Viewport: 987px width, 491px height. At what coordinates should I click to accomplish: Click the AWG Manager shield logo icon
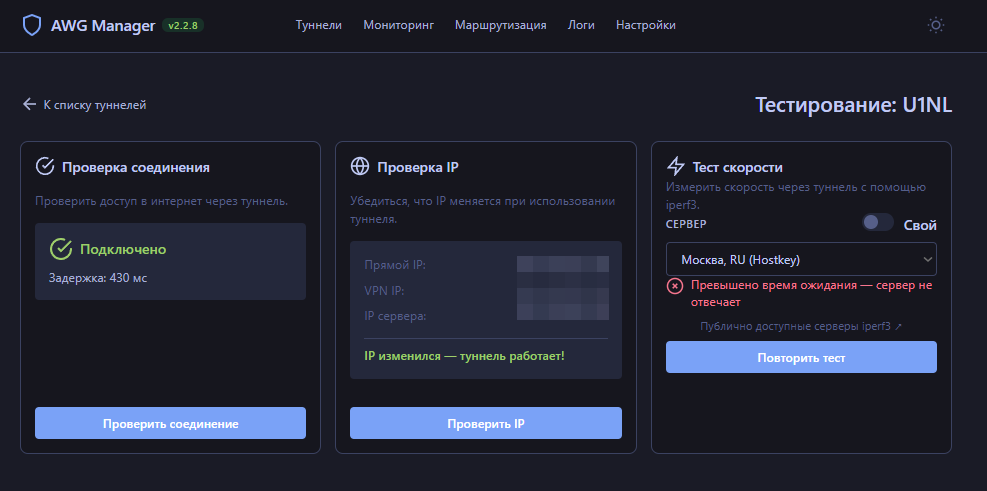(x=33, y=25)
